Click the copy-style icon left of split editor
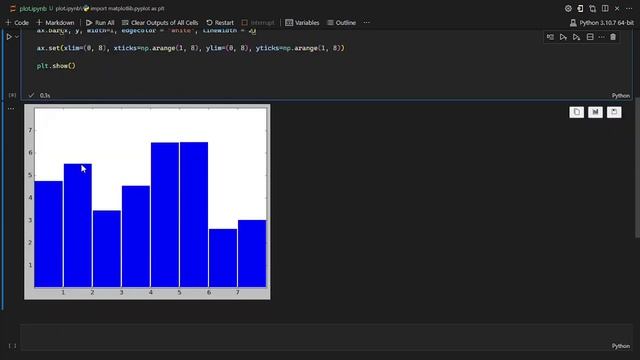The height and width of the screenshot is (360, 640). (x=593, y=8)
